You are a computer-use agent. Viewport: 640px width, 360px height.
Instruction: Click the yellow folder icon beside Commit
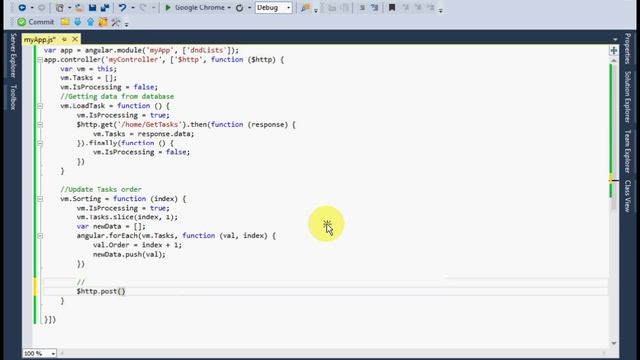[65, 22]
